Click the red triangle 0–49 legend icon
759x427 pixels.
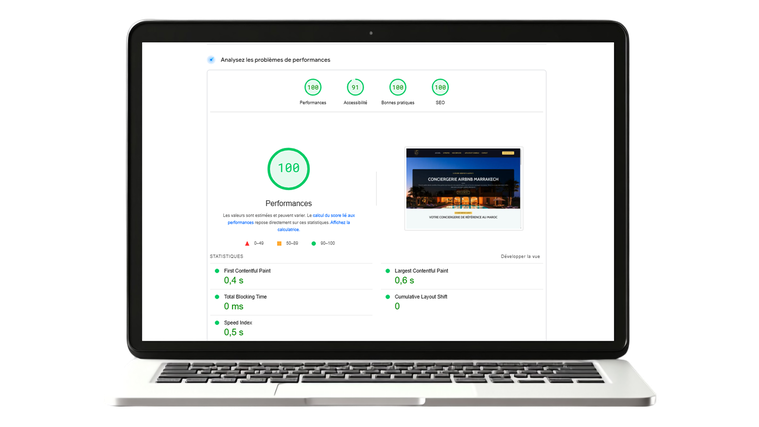pos(247,244)
